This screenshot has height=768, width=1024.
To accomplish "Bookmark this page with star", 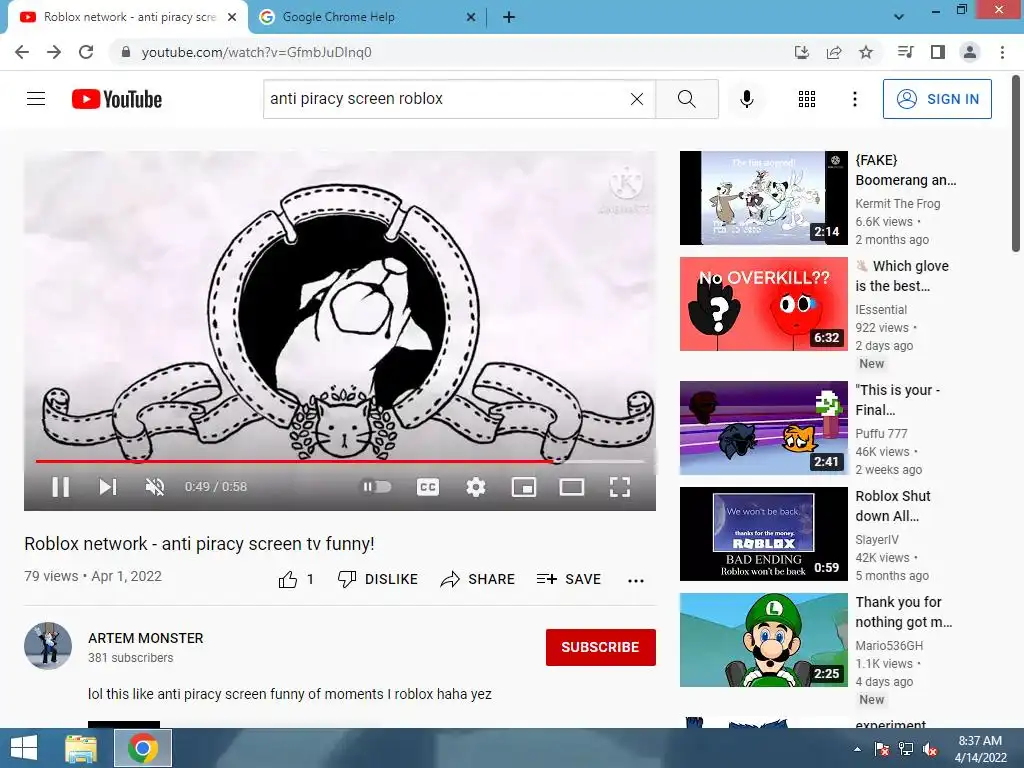I will coord(866,52).
